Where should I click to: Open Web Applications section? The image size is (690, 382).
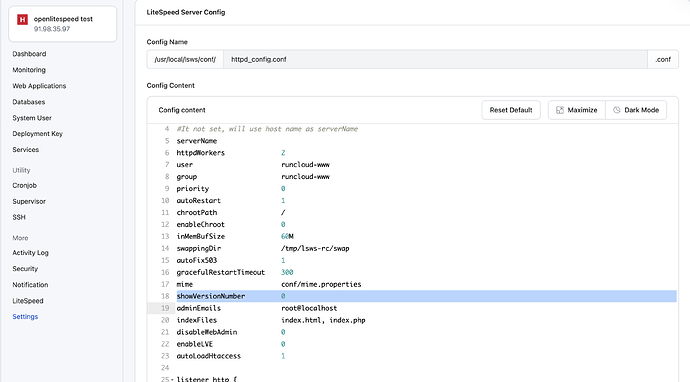[39, 86]
